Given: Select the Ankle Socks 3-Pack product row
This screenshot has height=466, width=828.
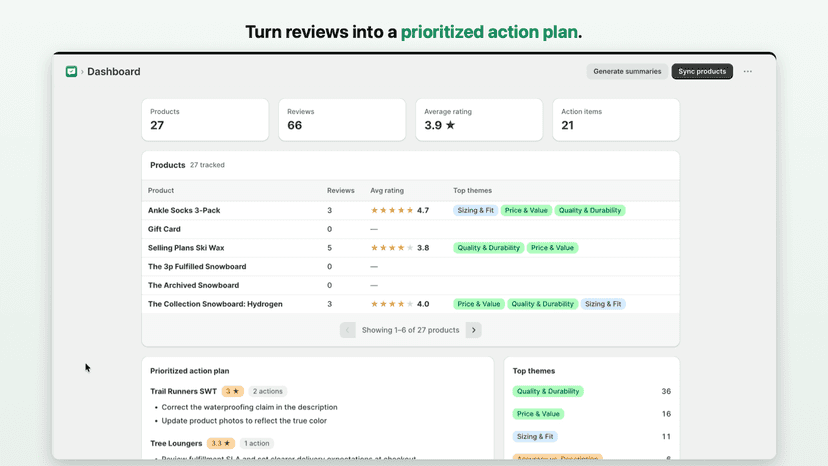Looking at the screenshot, I should pyautogui.click(x=410, y=210).
